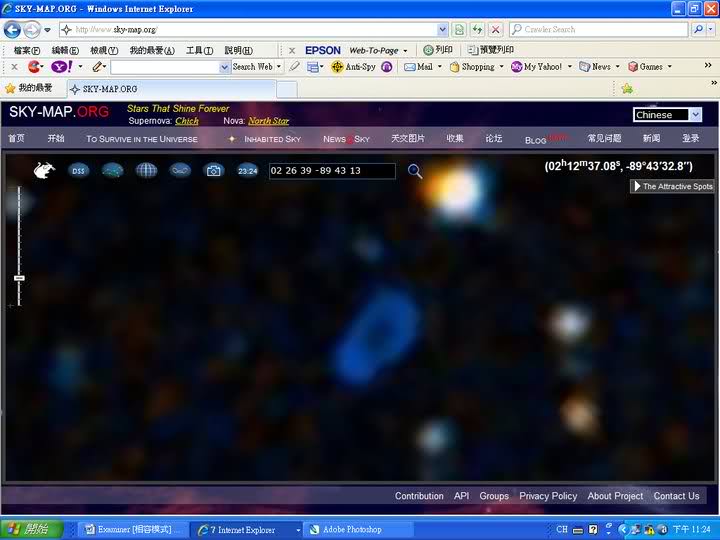Click the zoom slider handle
This screenshot has height=540, width=720.
coord(19,278)
